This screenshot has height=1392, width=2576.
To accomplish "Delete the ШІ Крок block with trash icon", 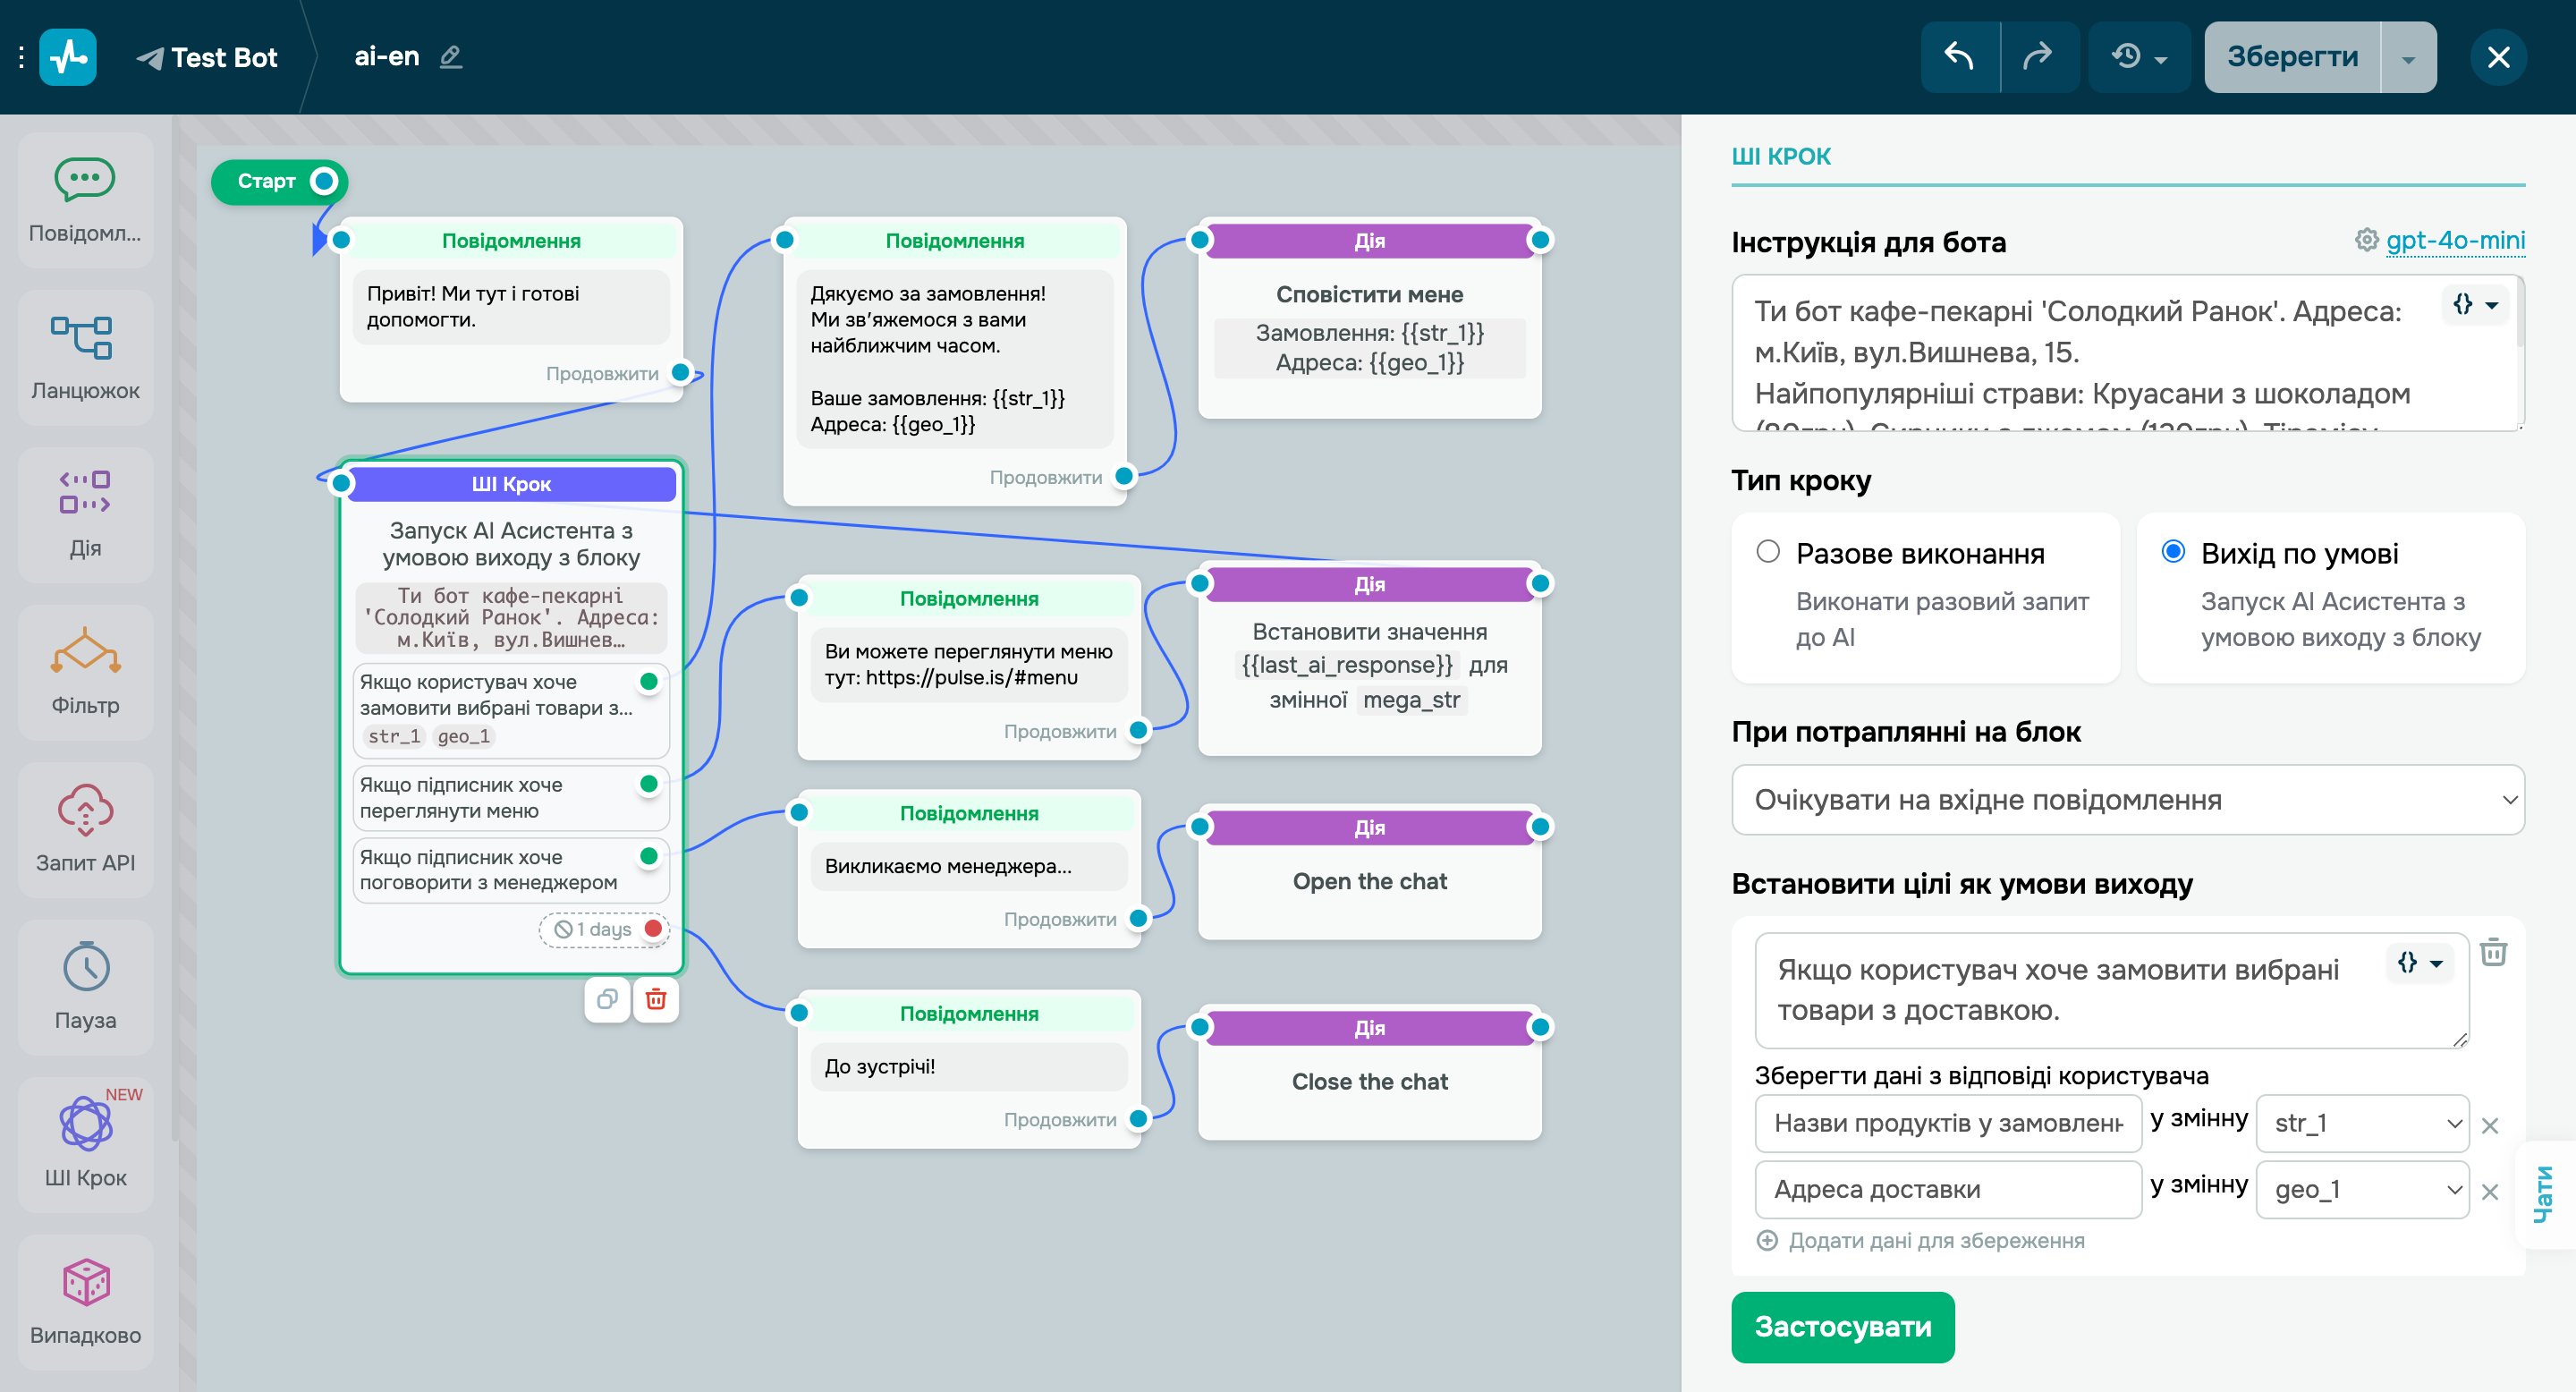I will point(656,999).
